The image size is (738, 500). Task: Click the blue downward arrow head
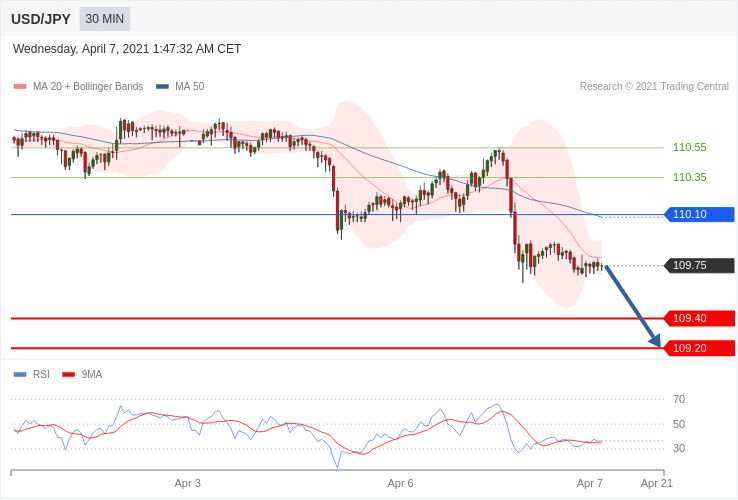[x=655, y=340]
